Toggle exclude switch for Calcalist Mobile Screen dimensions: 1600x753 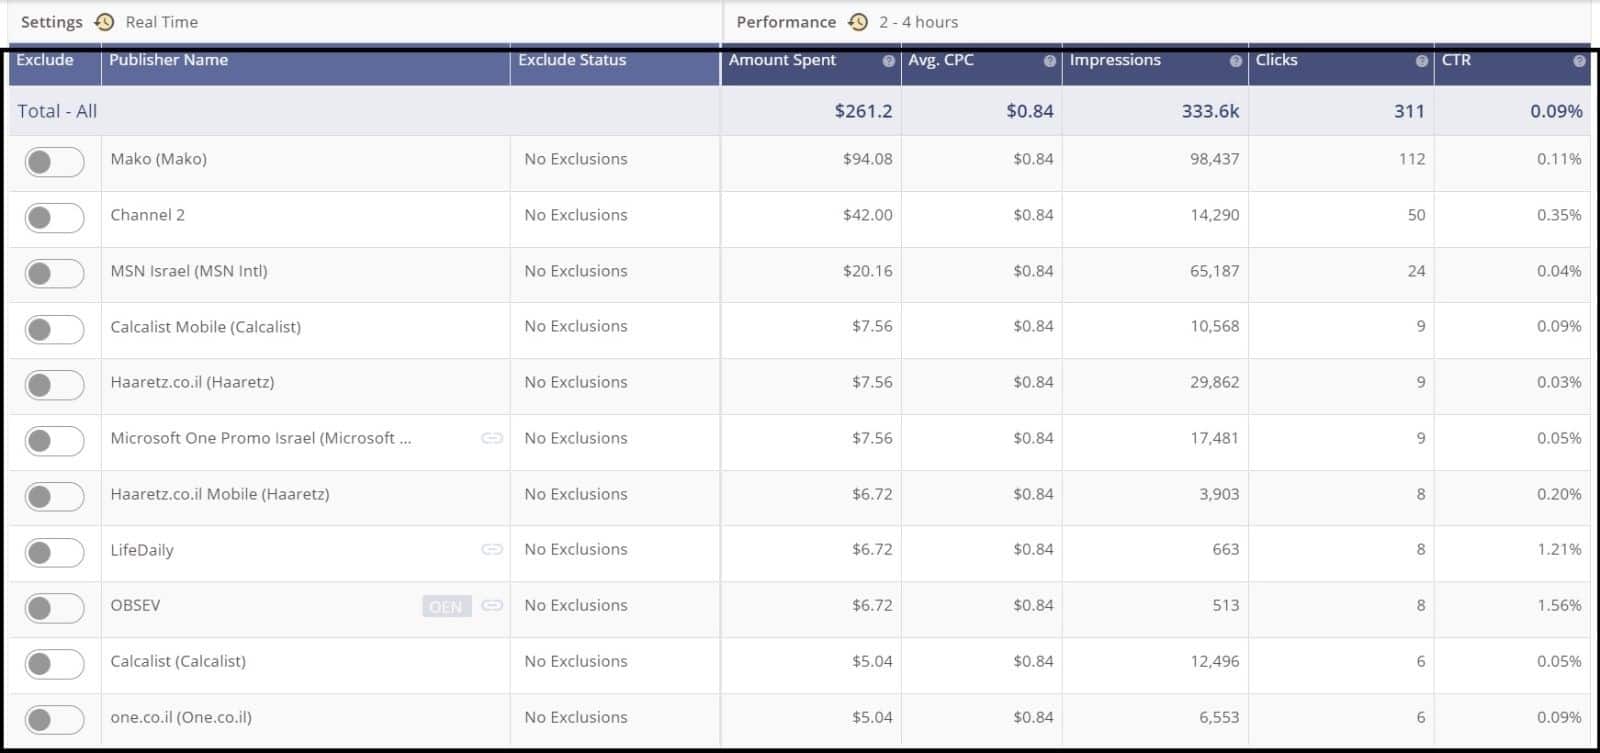click(x=54, y=329)
